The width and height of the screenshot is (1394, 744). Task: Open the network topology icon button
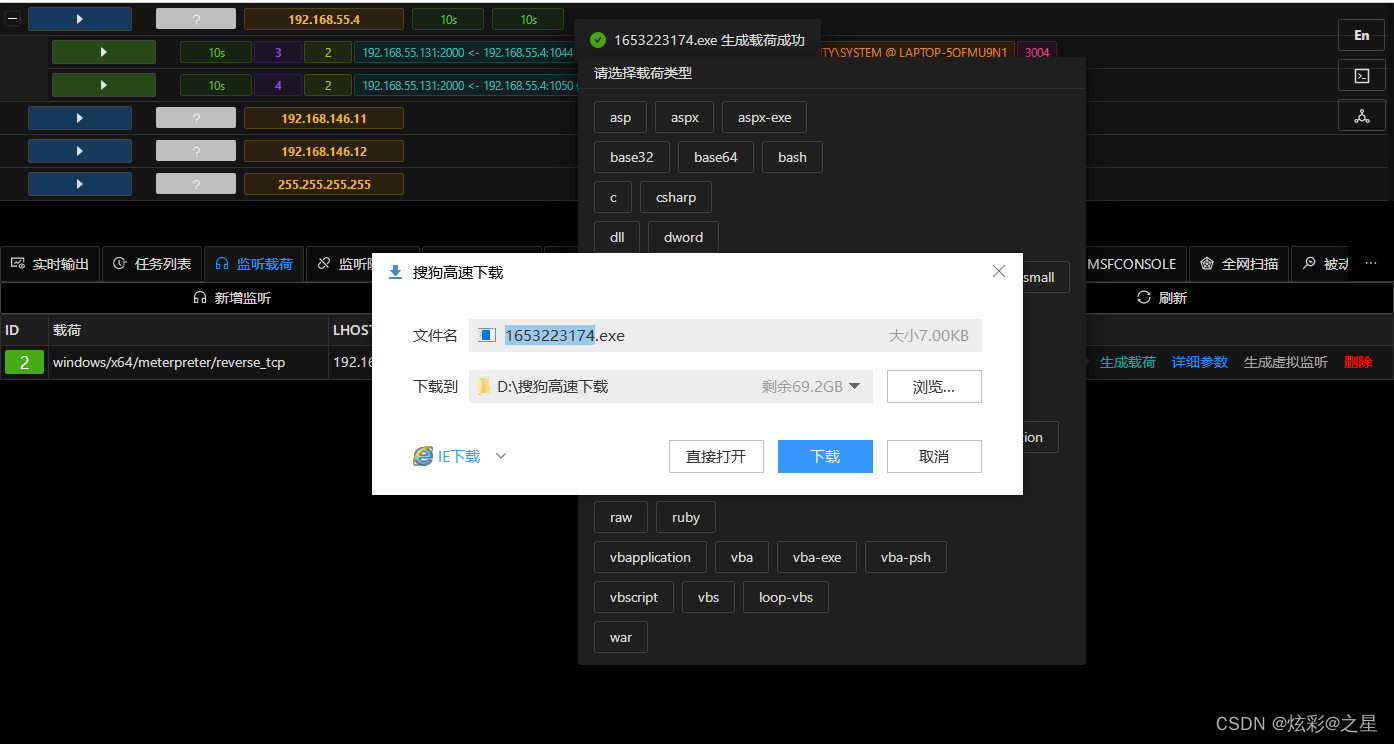click(1362, 115)
